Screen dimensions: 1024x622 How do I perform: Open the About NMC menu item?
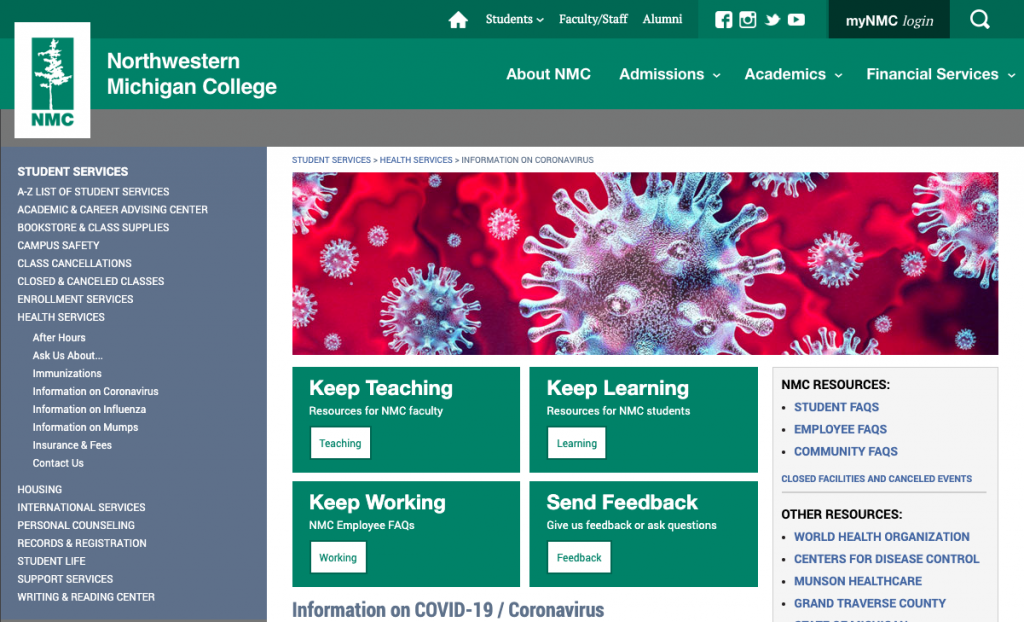[x=548, y=74]
